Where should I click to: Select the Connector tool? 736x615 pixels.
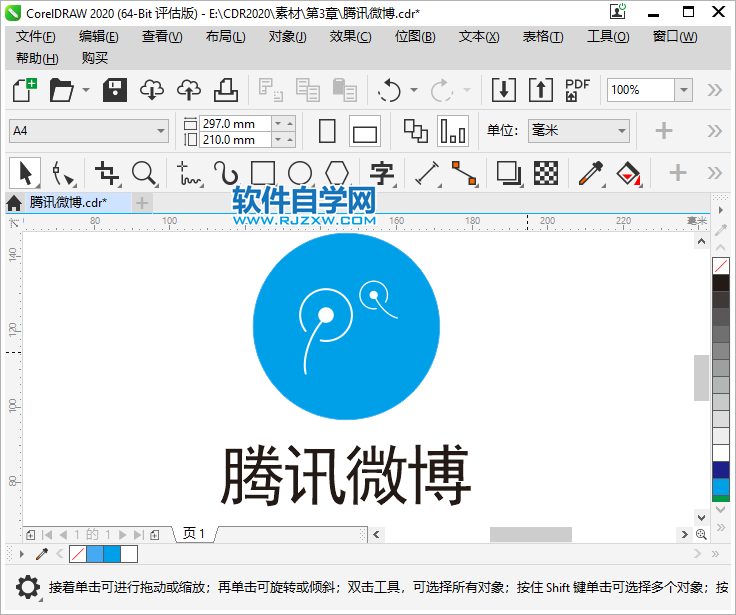[465, 173]
